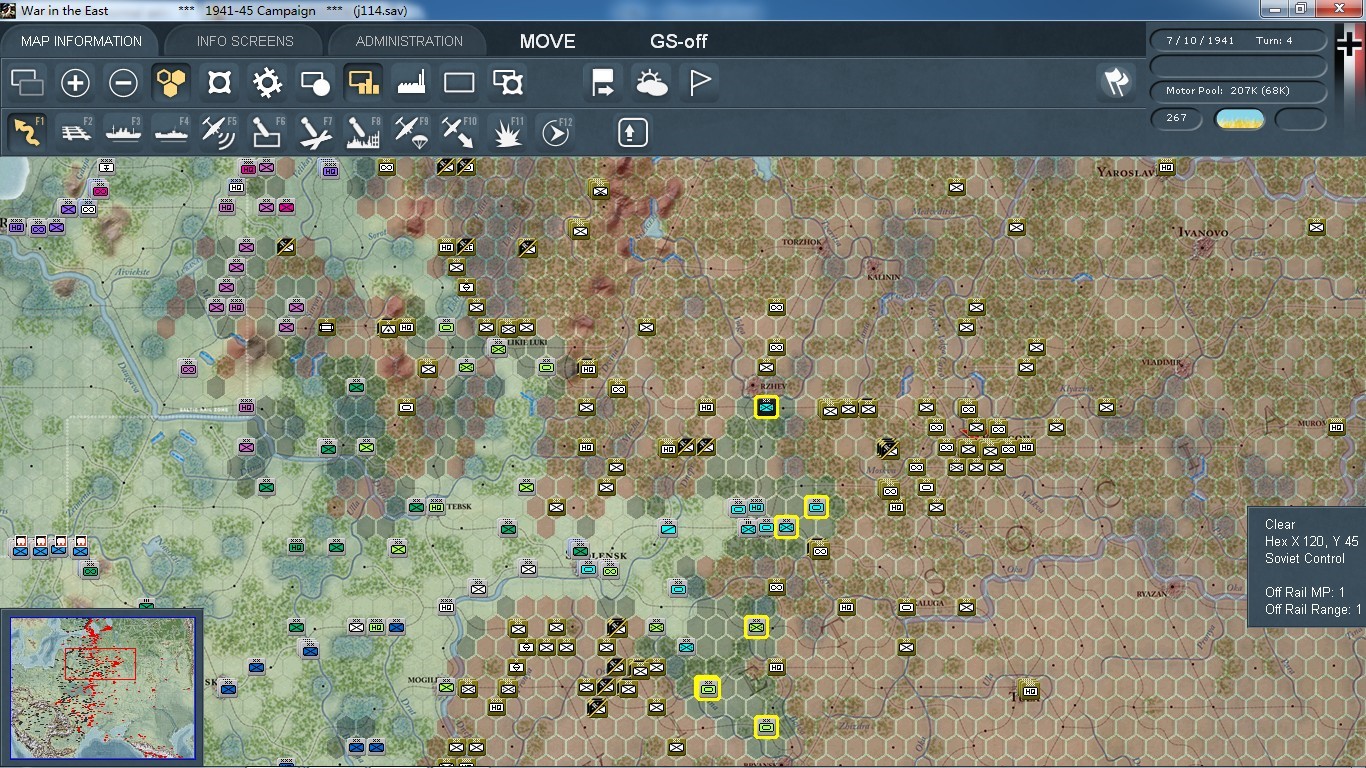
Task: Select the F10 plane with arrow icon
Action: coord(459,132)
